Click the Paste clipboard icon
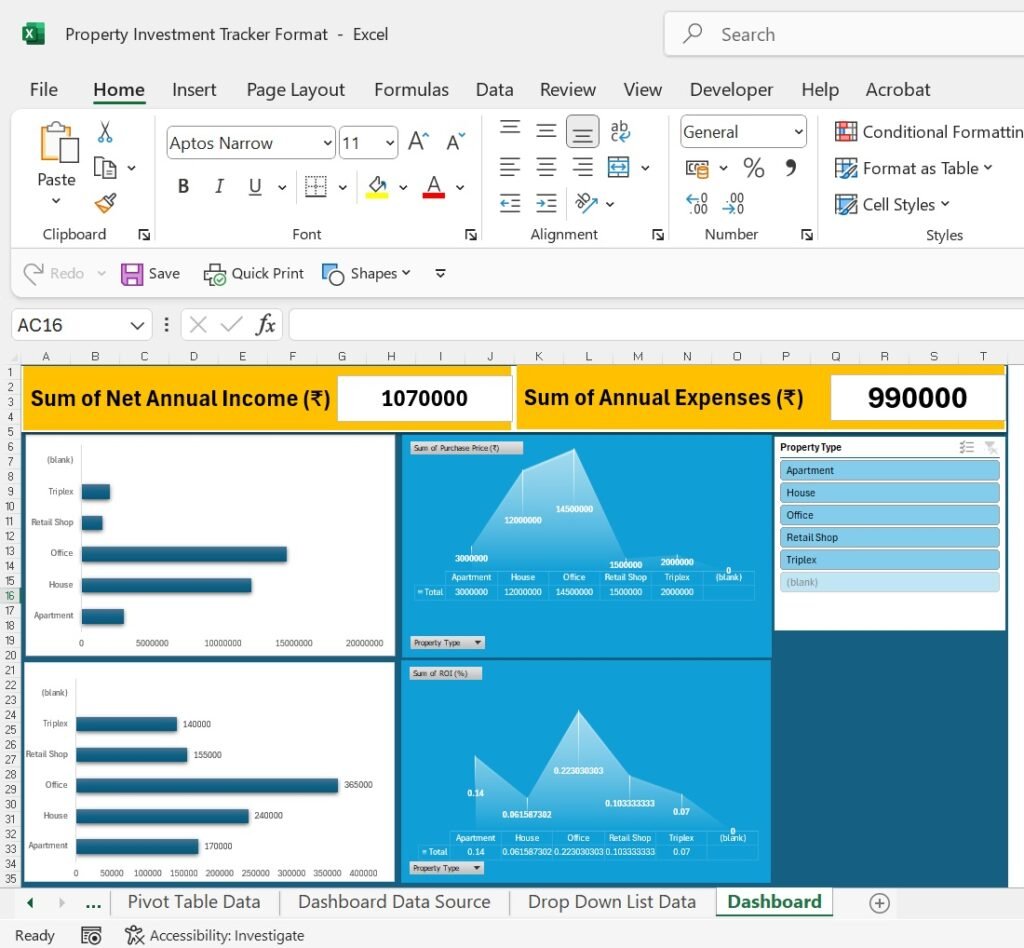The image size is (1024, 948). (x=57, y=142)
